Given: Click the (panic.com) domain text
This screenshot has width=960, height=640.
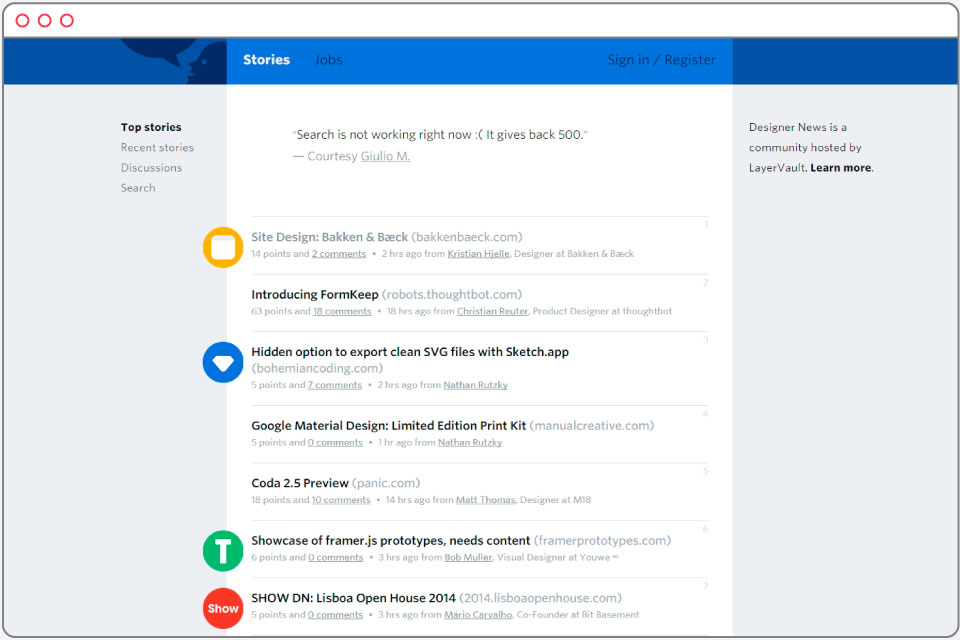Looking at the screenshot, I should (386, 483).
